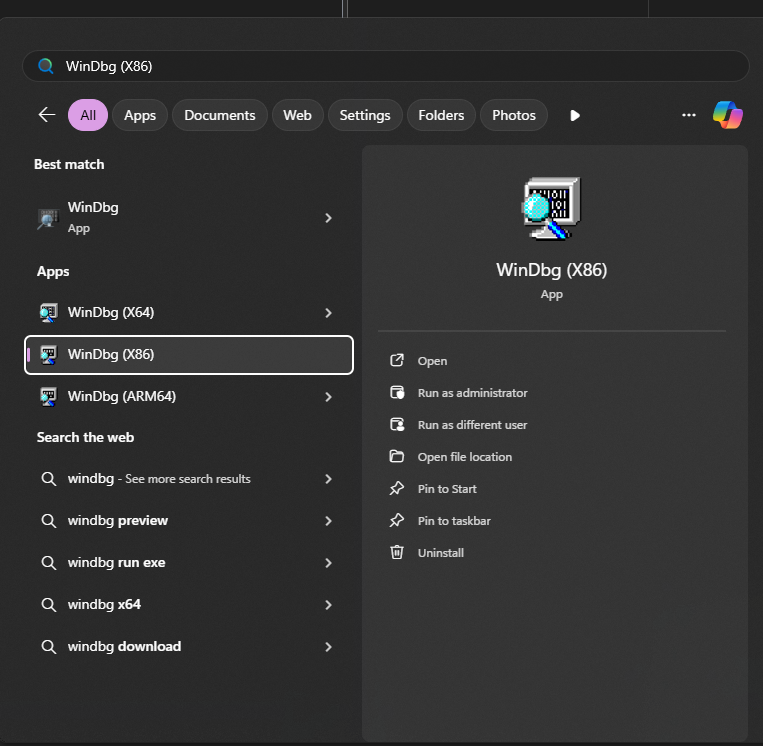Choose Uninstall for WinDbg (X86)

pos(440,553)
